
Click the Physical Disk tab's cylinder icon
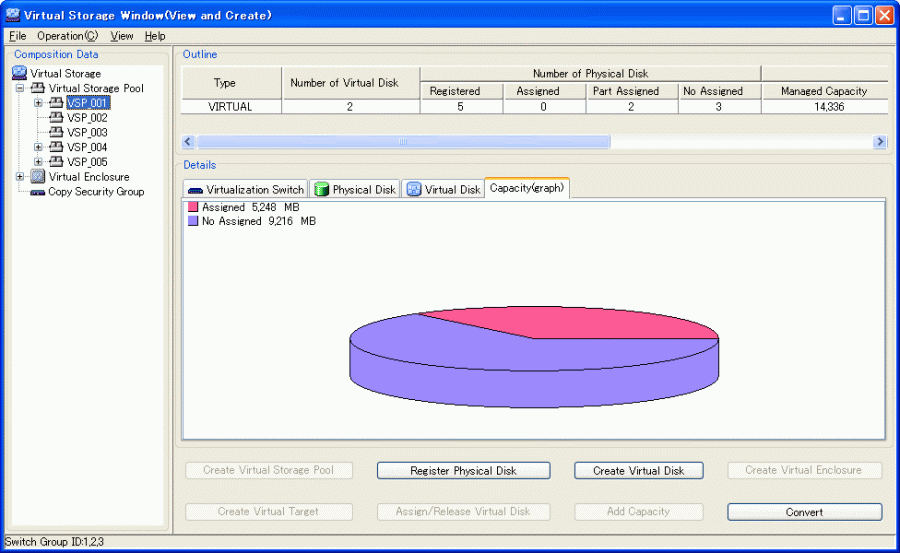(x=322, y=189)
